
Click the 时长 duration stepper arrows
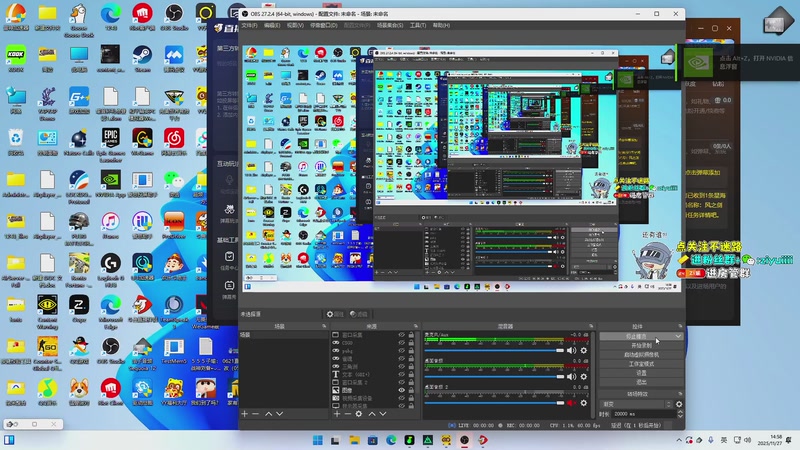tap(680, 414)
